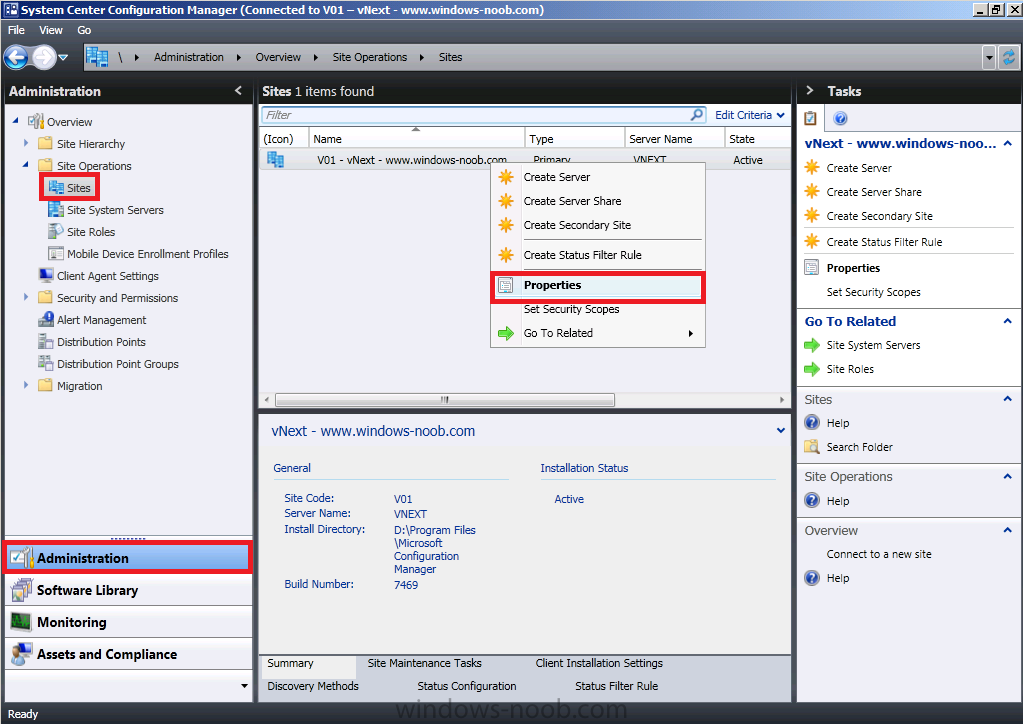Click the Client Agent Settings icon
Screen dimensions: 1023x724
click(46, 275)
